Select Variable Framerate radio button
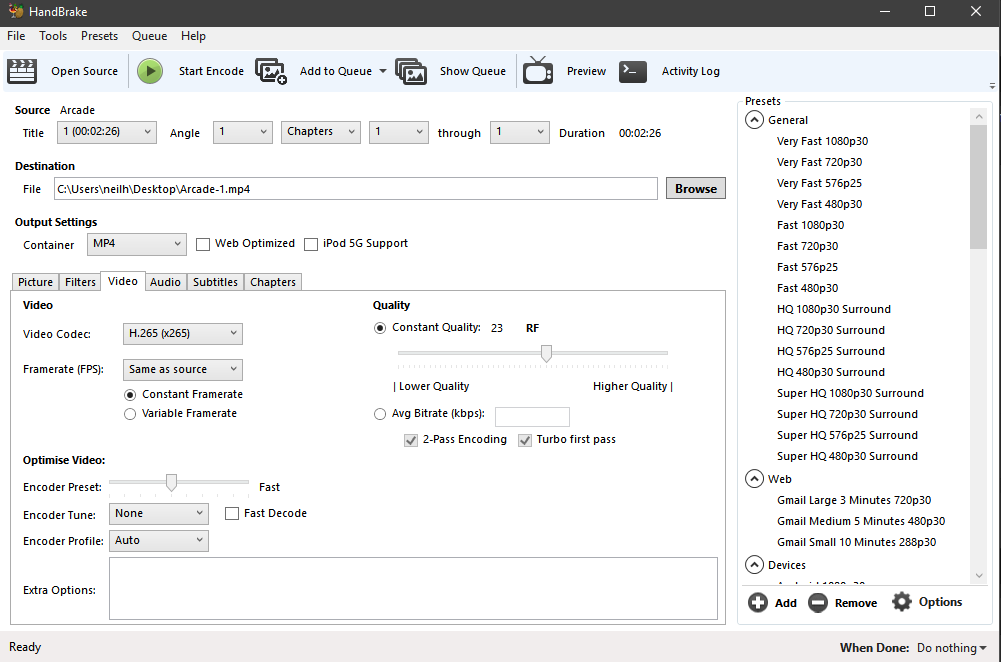Image resolution: width=1001 pixels, height=662 pixels. 130,414
